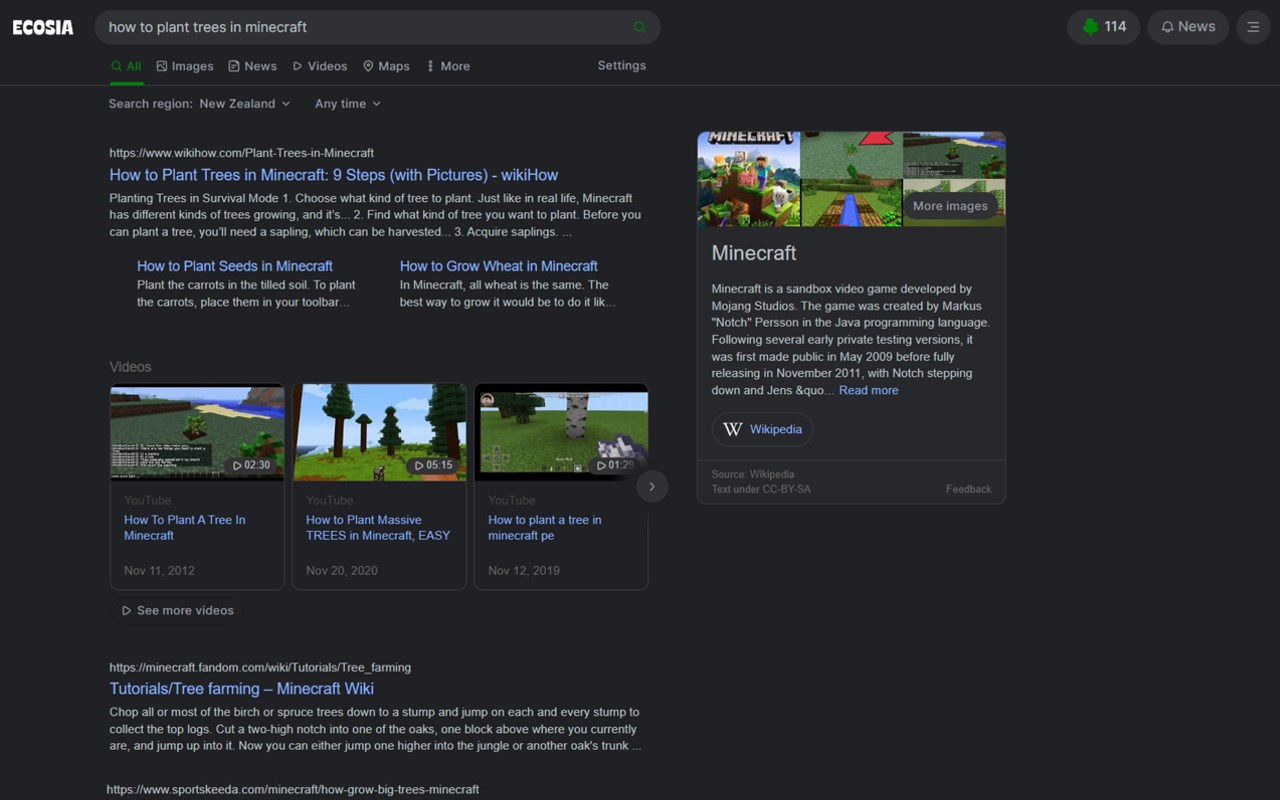Click the Nov 11, 2012 date
Viewport: 1280px width, 800px height.
point(159,571)
